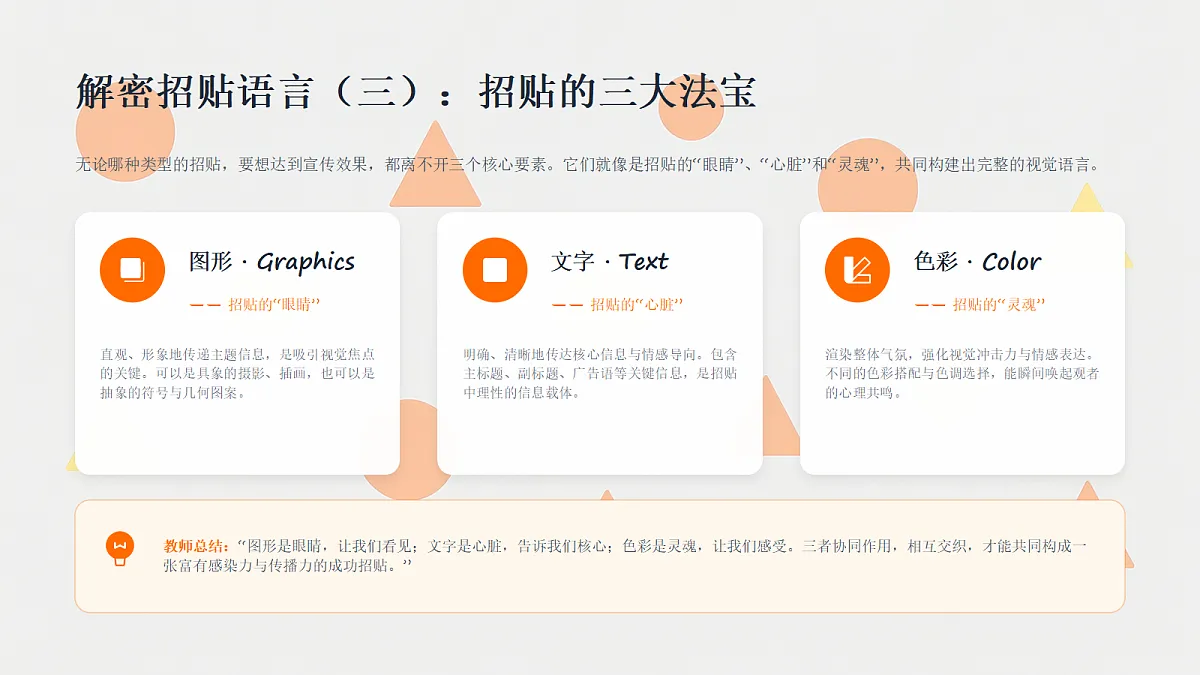Click the orange Graphics layers icon

pos(132,270)
